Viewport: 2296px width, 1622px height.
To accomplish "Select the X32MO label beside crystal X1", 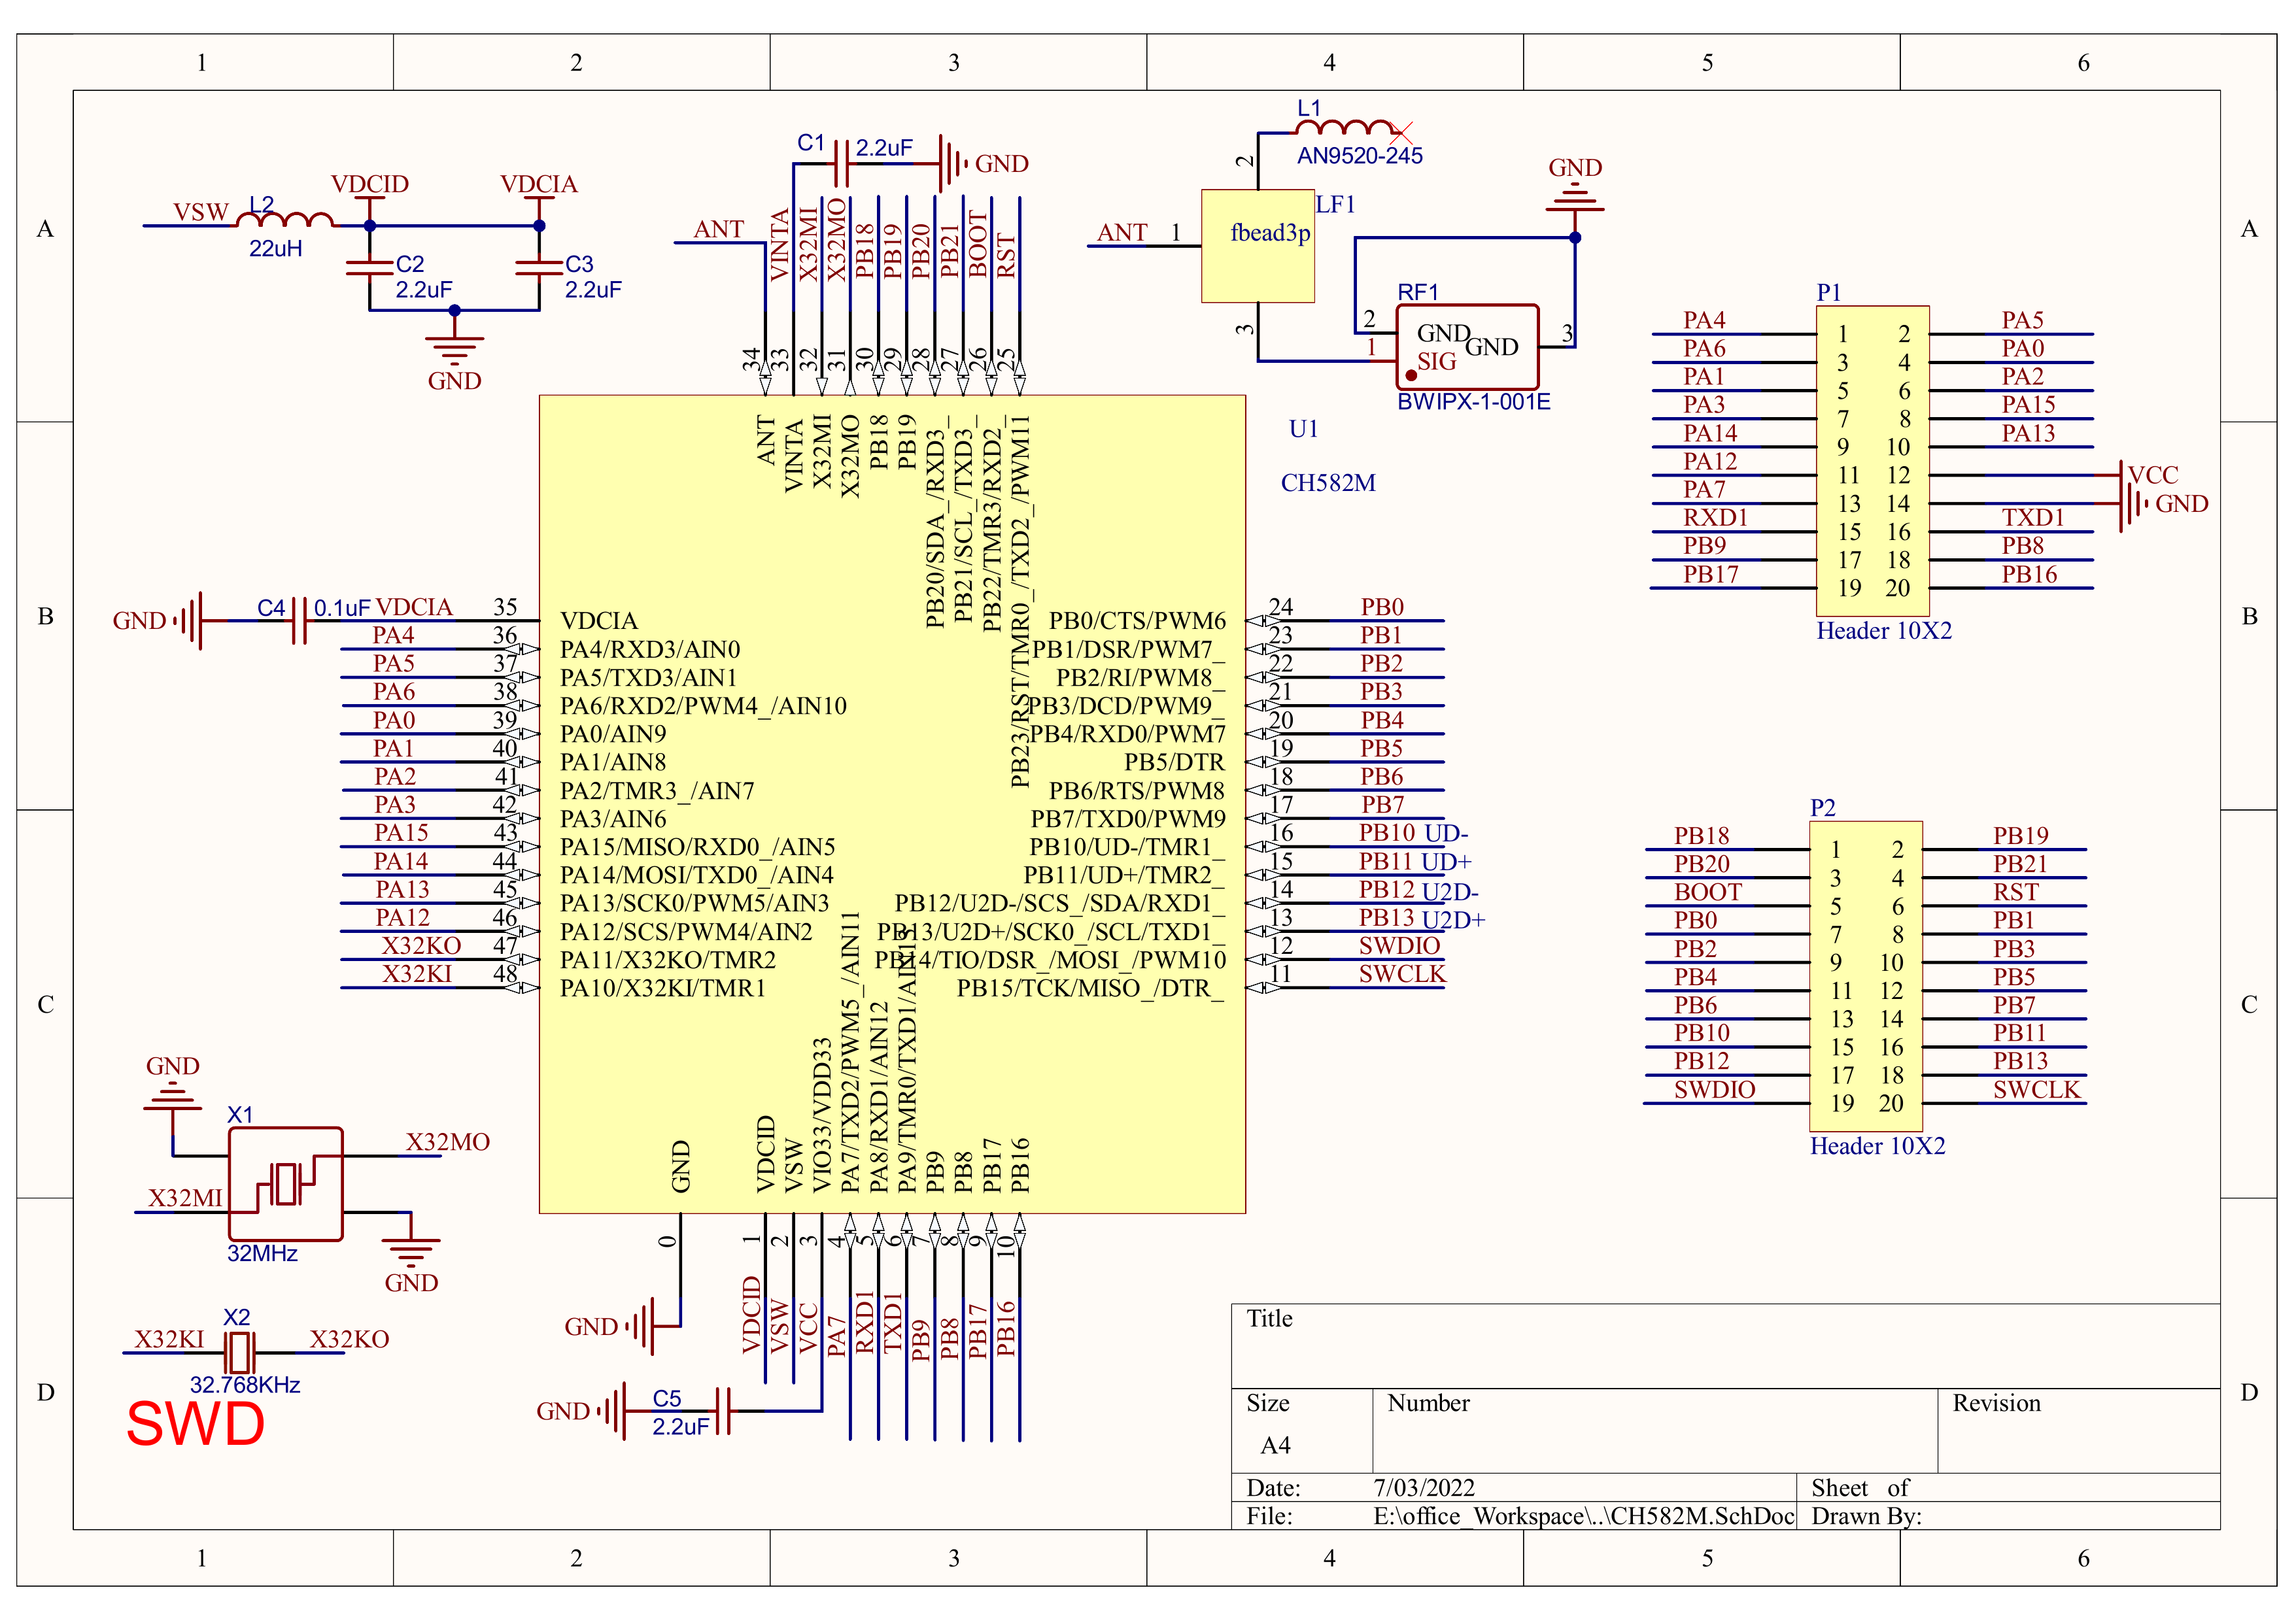I will click(447, 1142).
